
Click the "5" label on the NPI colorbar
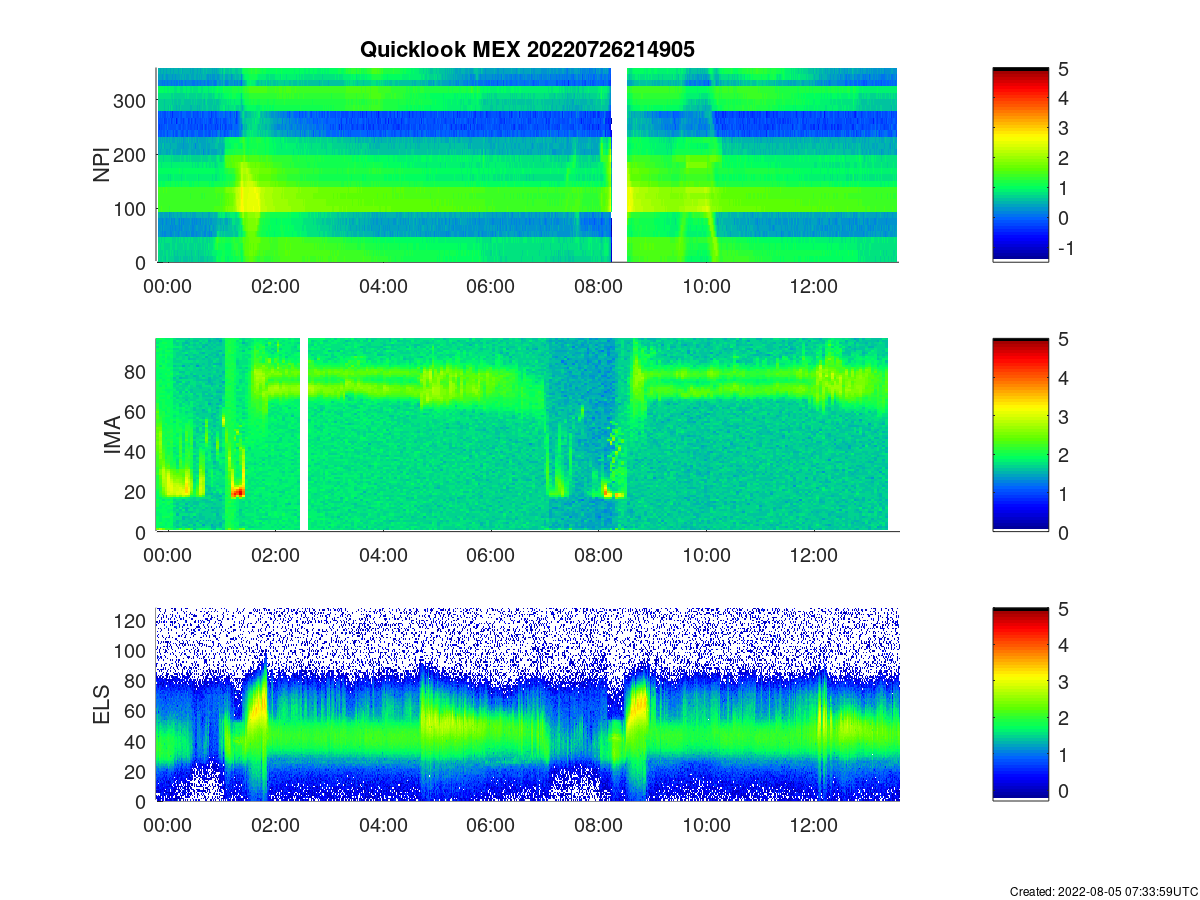click(1064, 68)
